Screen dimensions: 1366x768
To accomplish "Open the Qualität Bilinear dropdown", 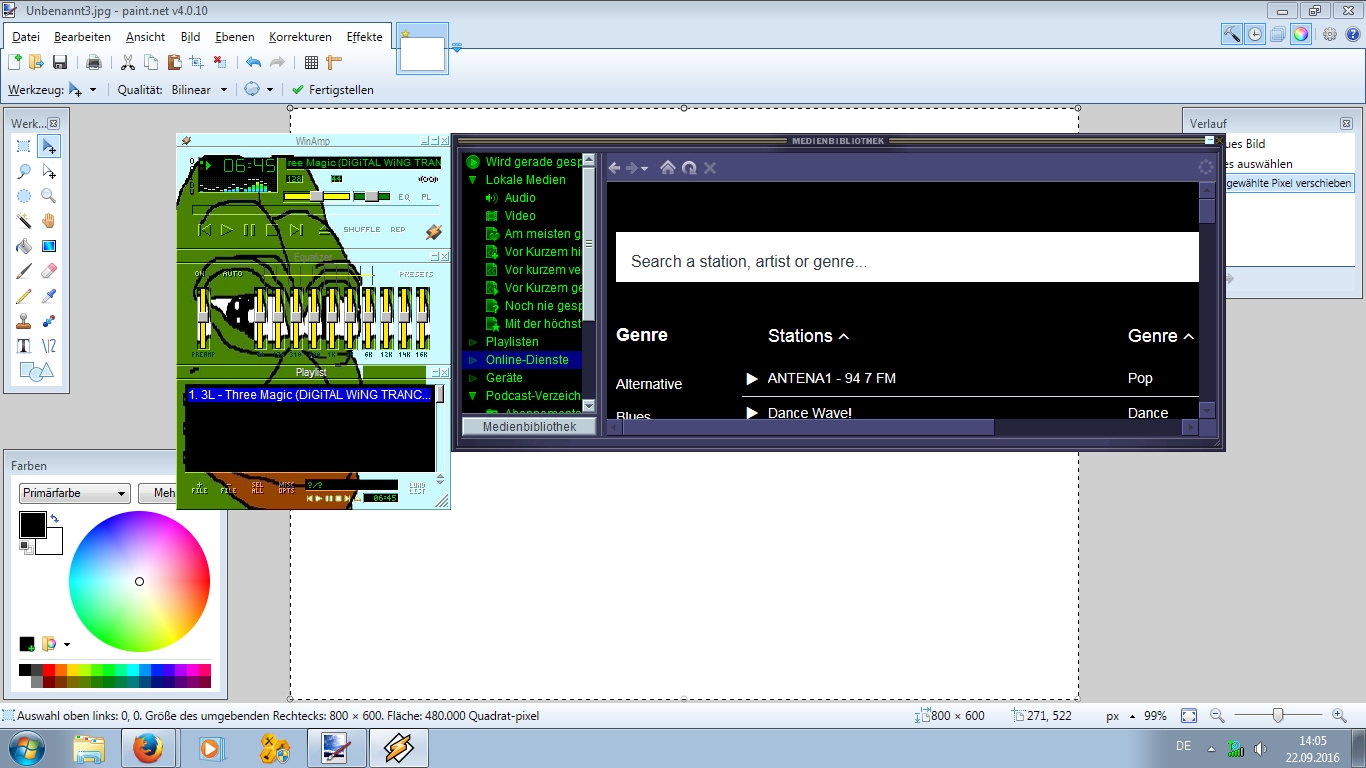I will click(199, 89).
